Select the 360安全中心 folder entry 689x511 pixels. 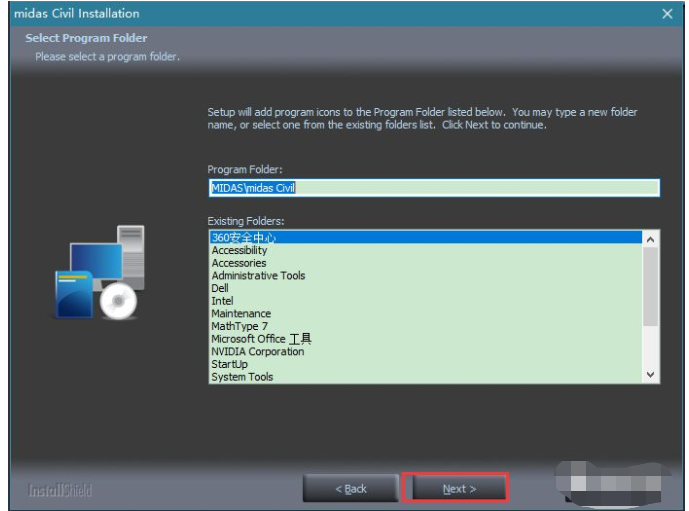[x=425, y=237]
